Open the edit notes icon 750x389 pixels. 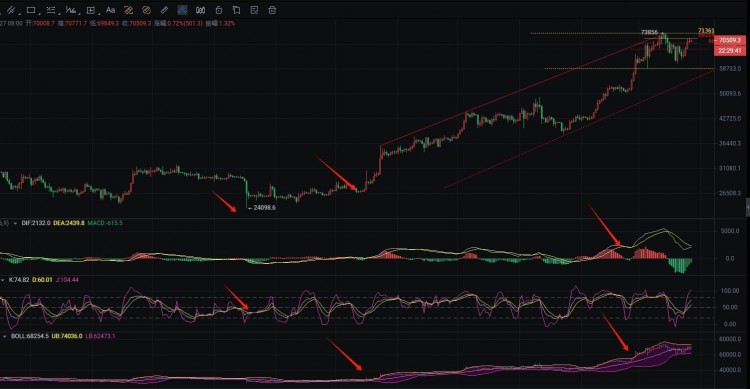click(x=254, y=10)
